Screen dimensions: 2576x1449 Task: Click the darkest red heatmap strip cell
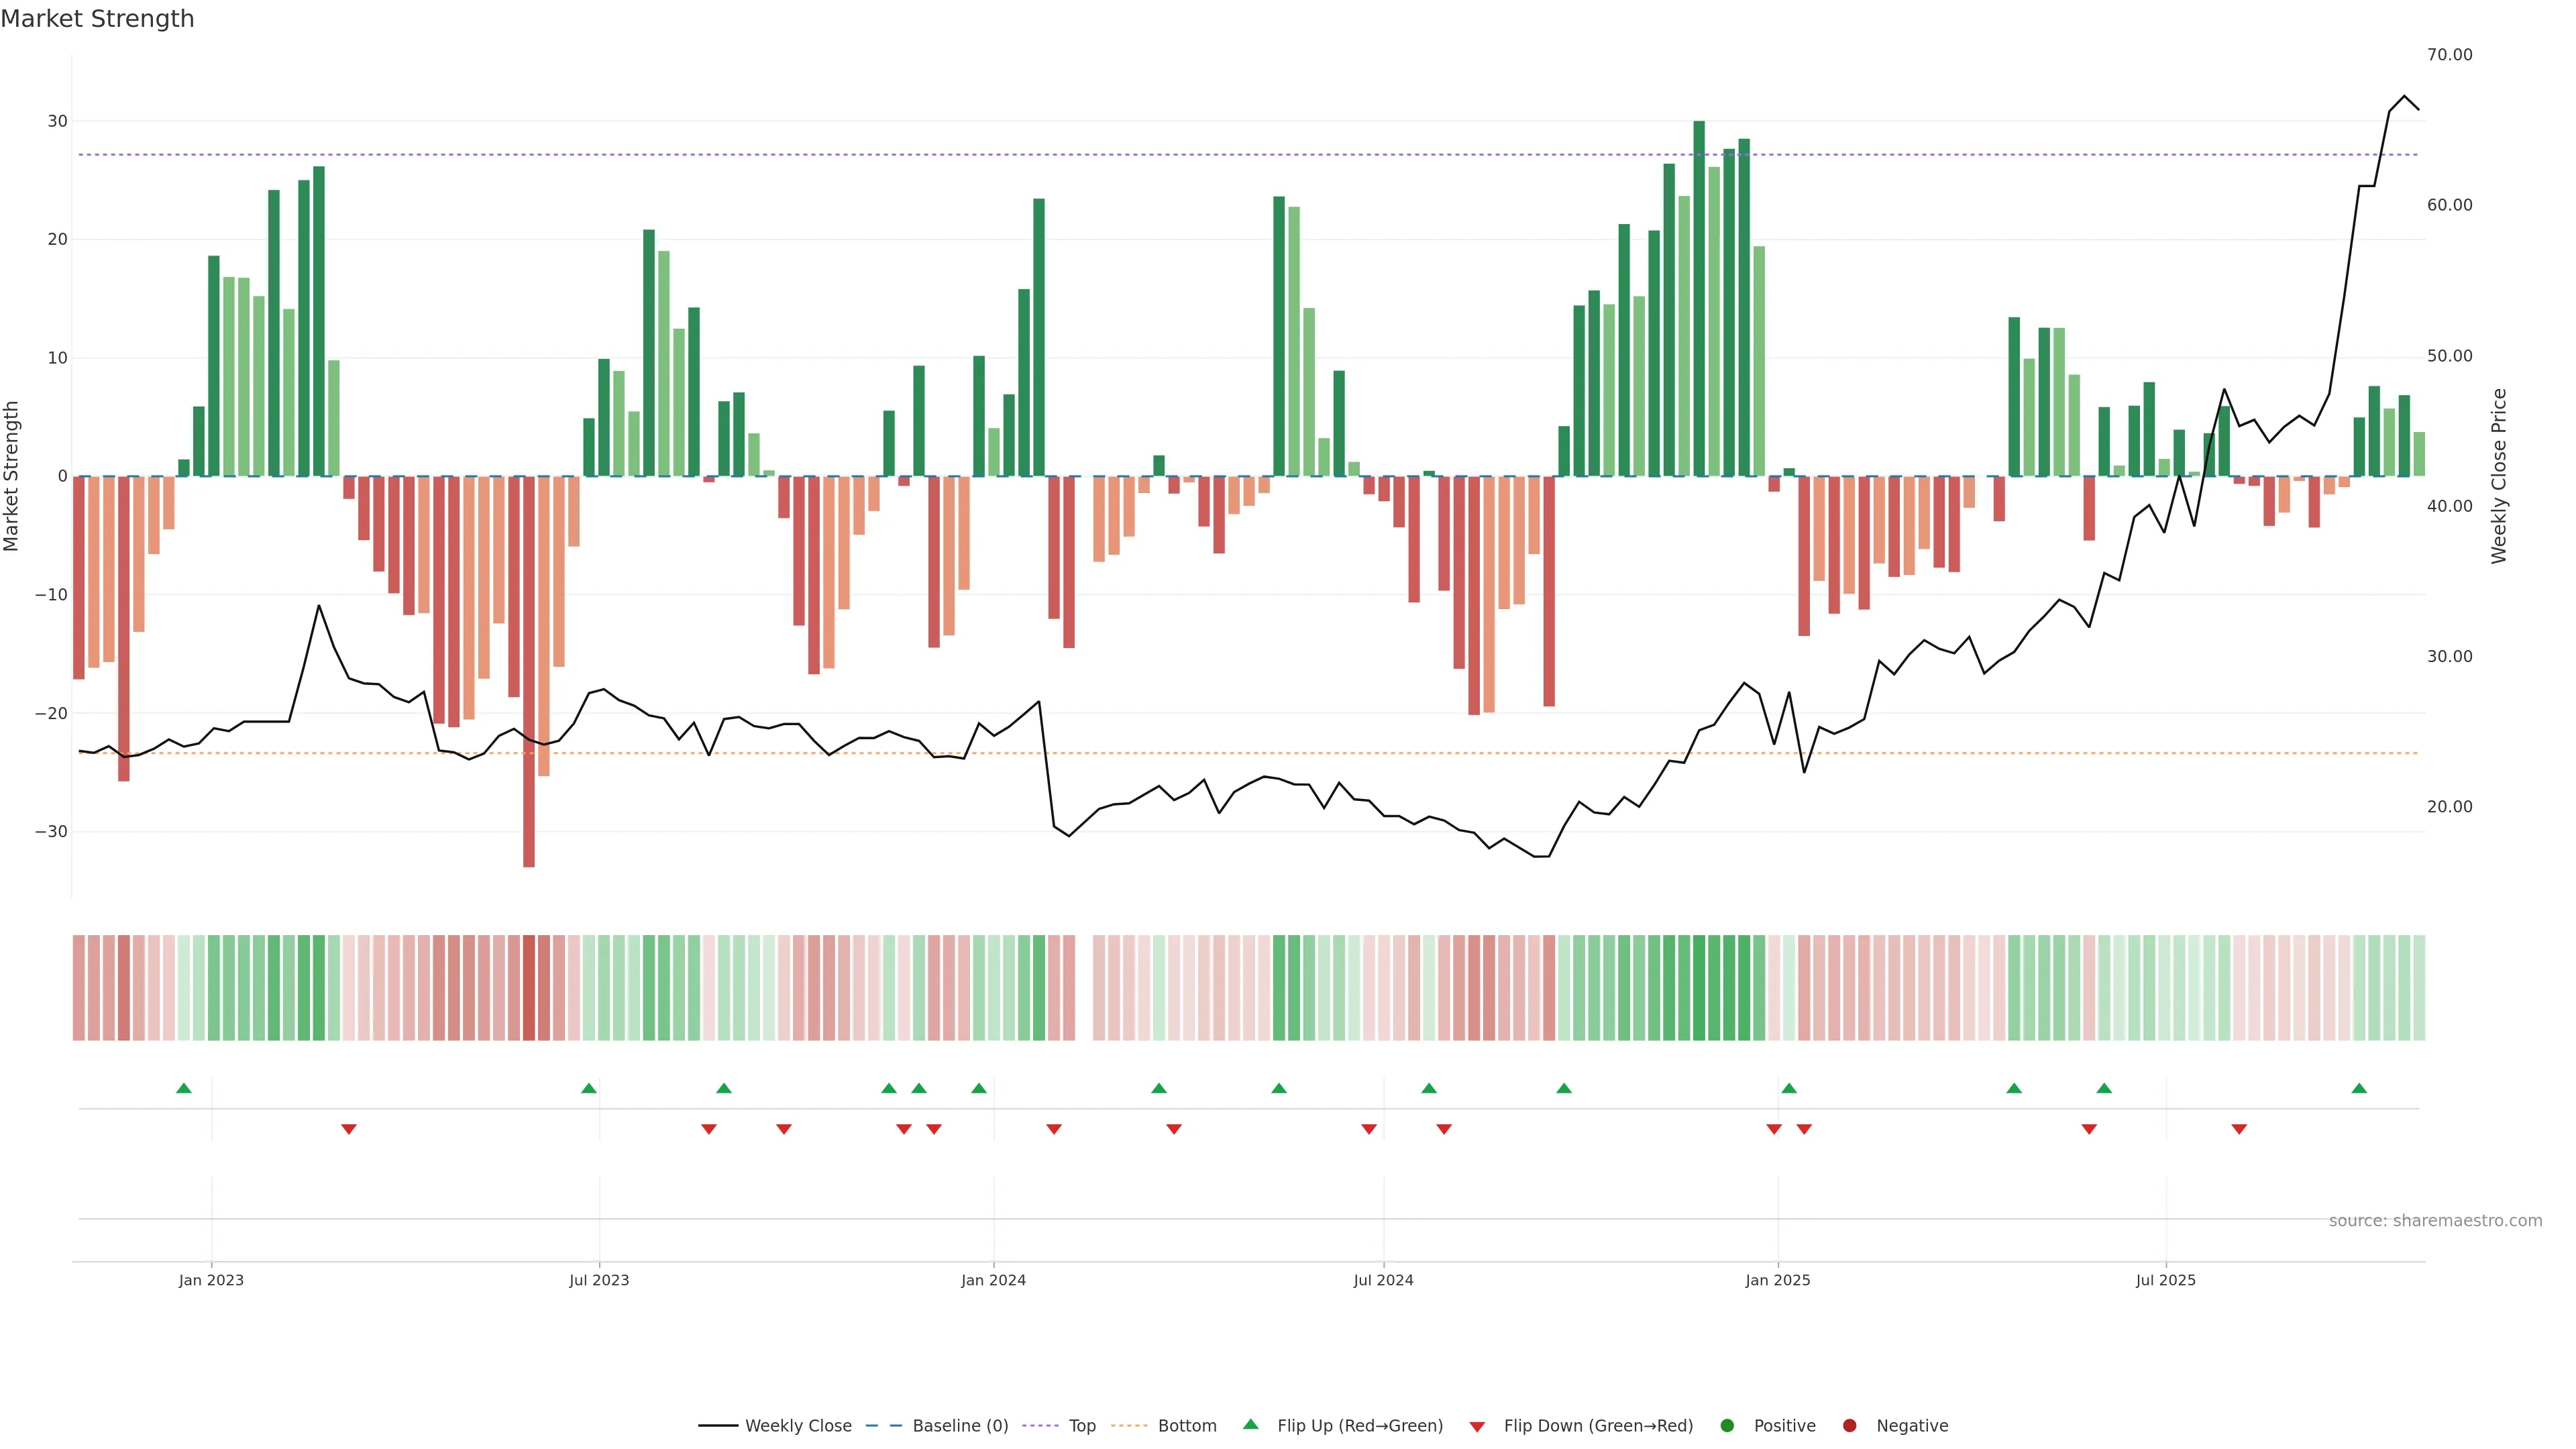click(x=529, y=987)
